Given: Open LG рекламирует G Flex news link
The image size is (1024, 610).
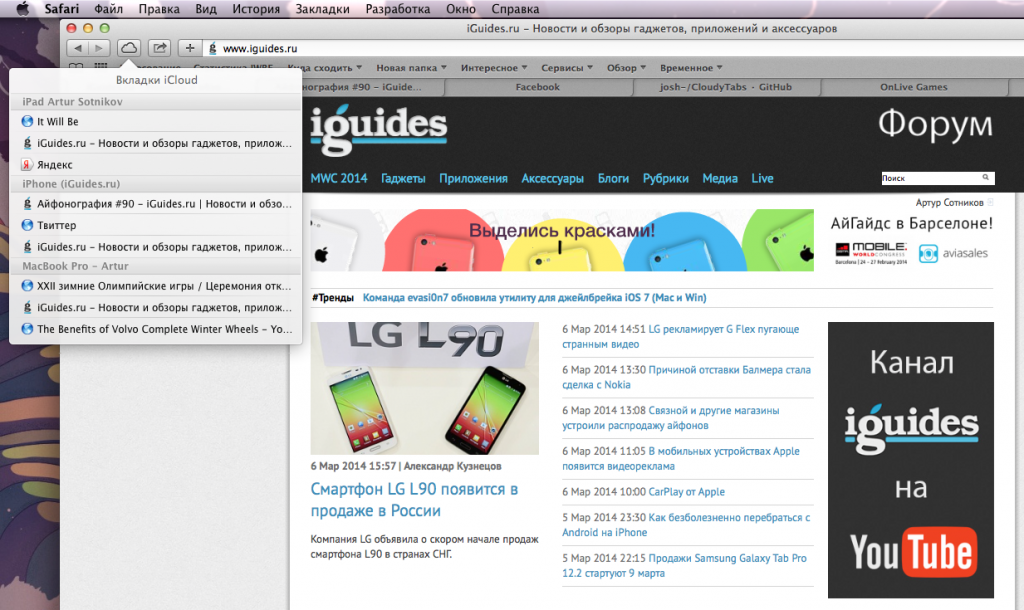Looking at the screenshot, I should click(x=680, y=336).
